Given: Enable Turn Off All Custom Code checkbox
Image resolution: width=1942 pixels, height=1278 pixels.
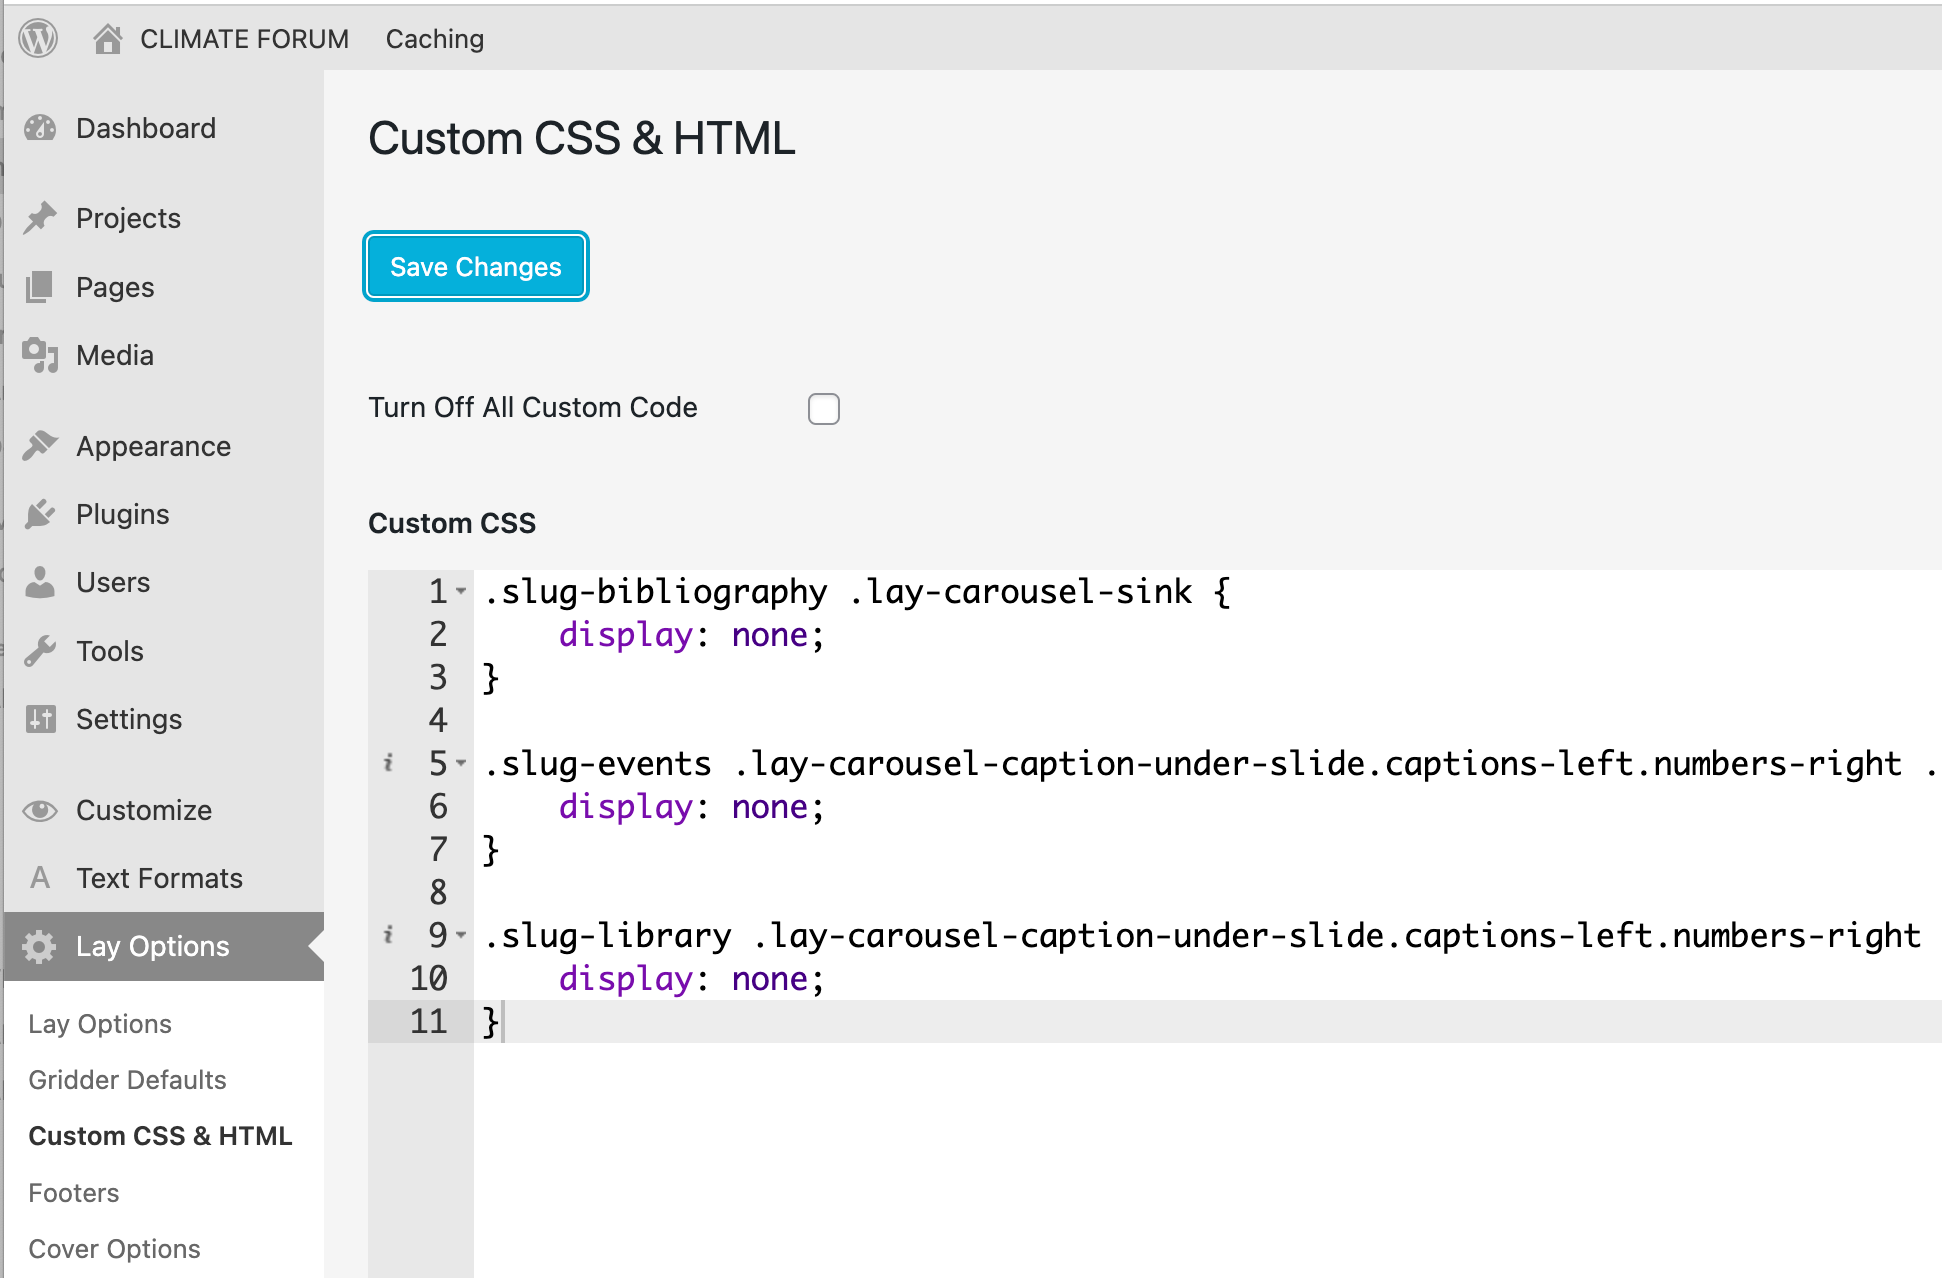Looking at the screenshot, I should click(x=823, y=409).
